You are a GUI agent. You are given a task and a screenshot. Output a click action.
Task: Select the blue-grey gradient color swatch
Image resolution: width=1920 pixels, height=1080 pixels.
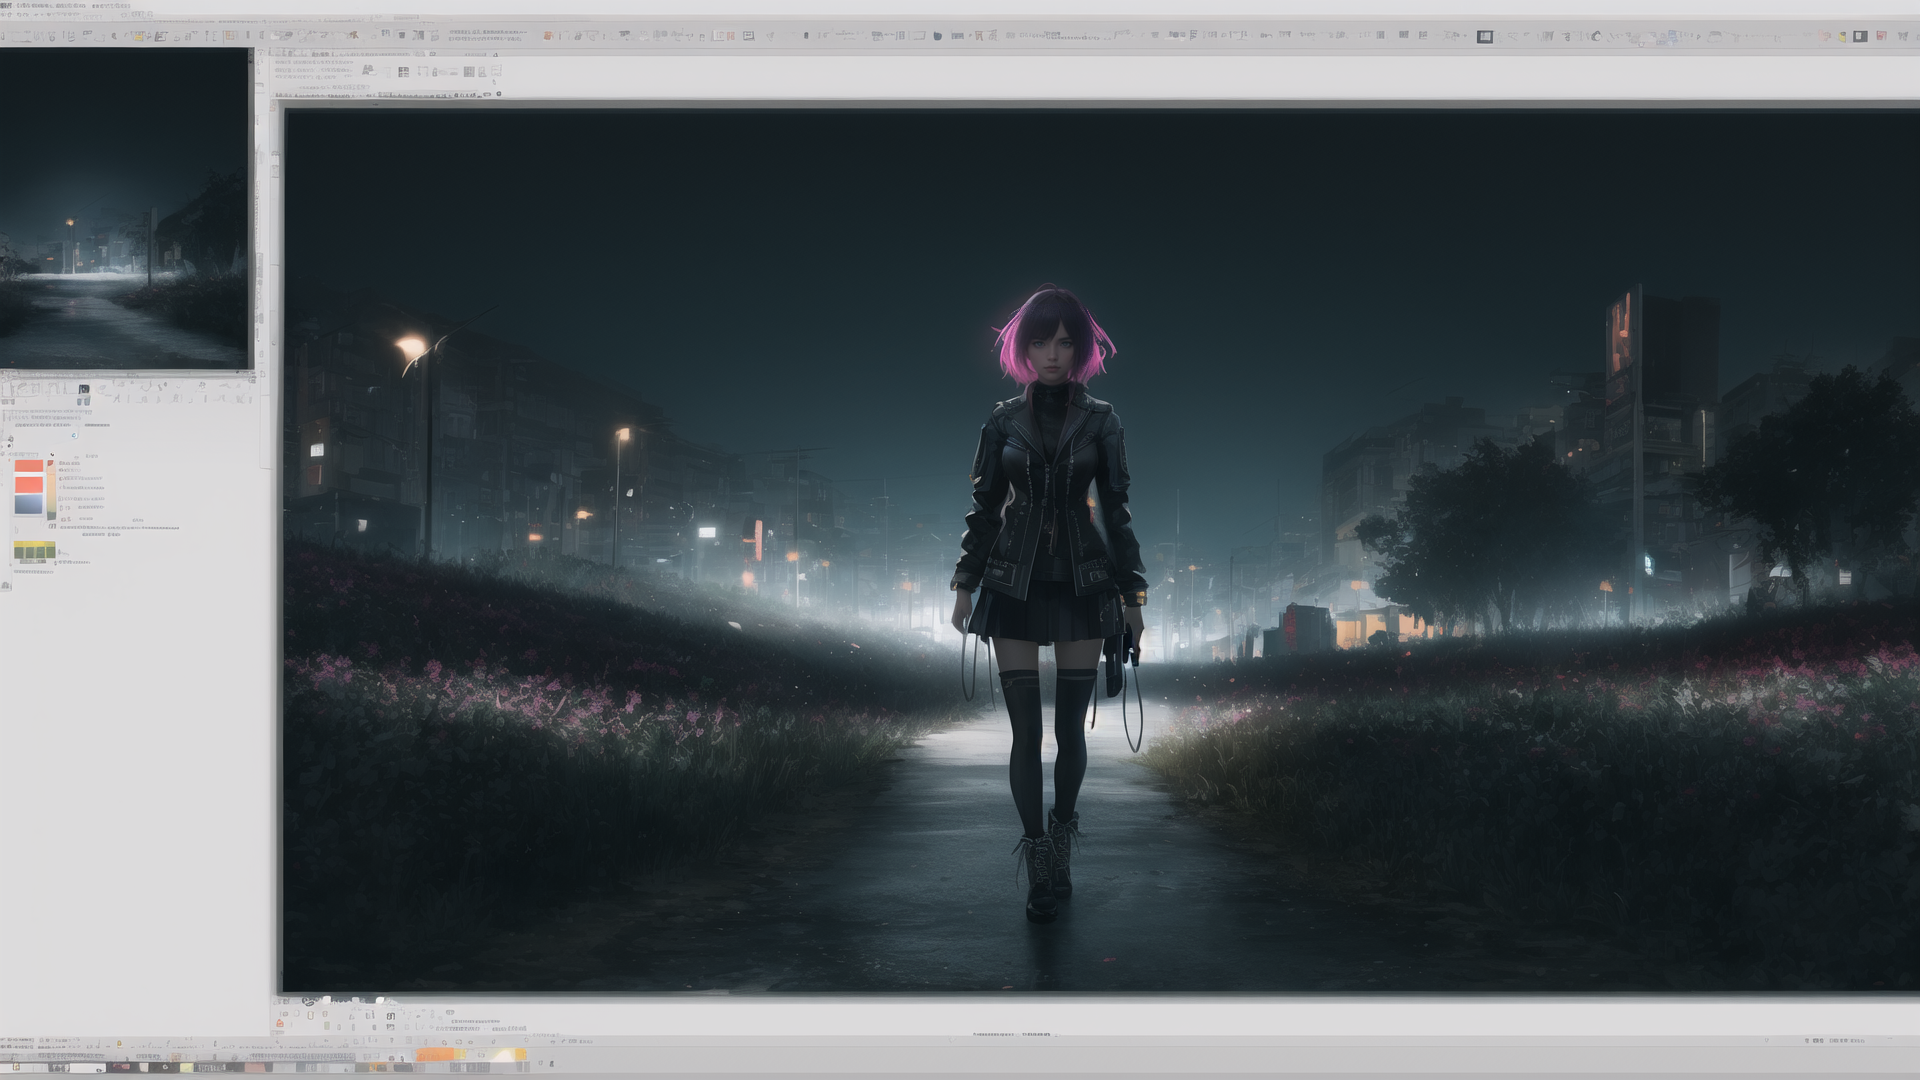coord(29,504)
